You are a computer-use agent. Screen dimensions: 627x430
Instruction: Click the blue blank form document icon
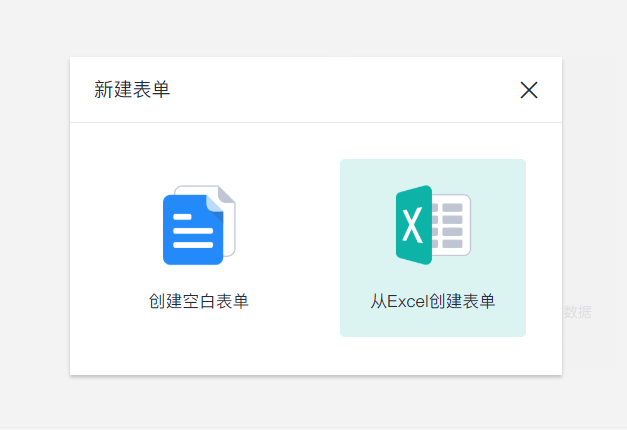tap(199, 225)
